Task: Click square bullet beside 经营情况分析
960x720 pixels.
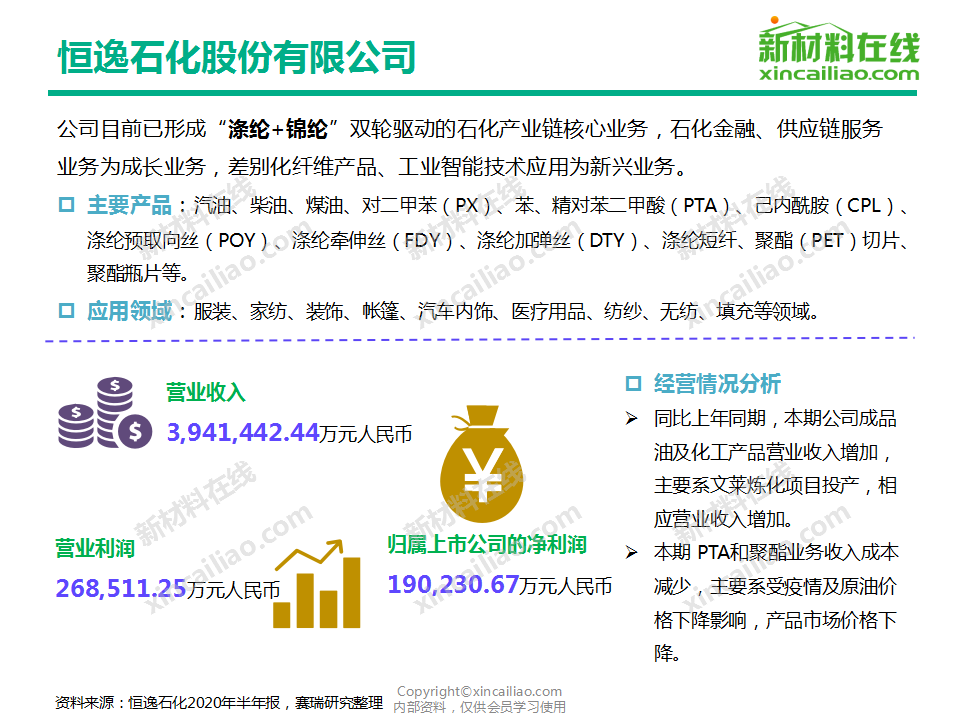Action: [633, 384]
